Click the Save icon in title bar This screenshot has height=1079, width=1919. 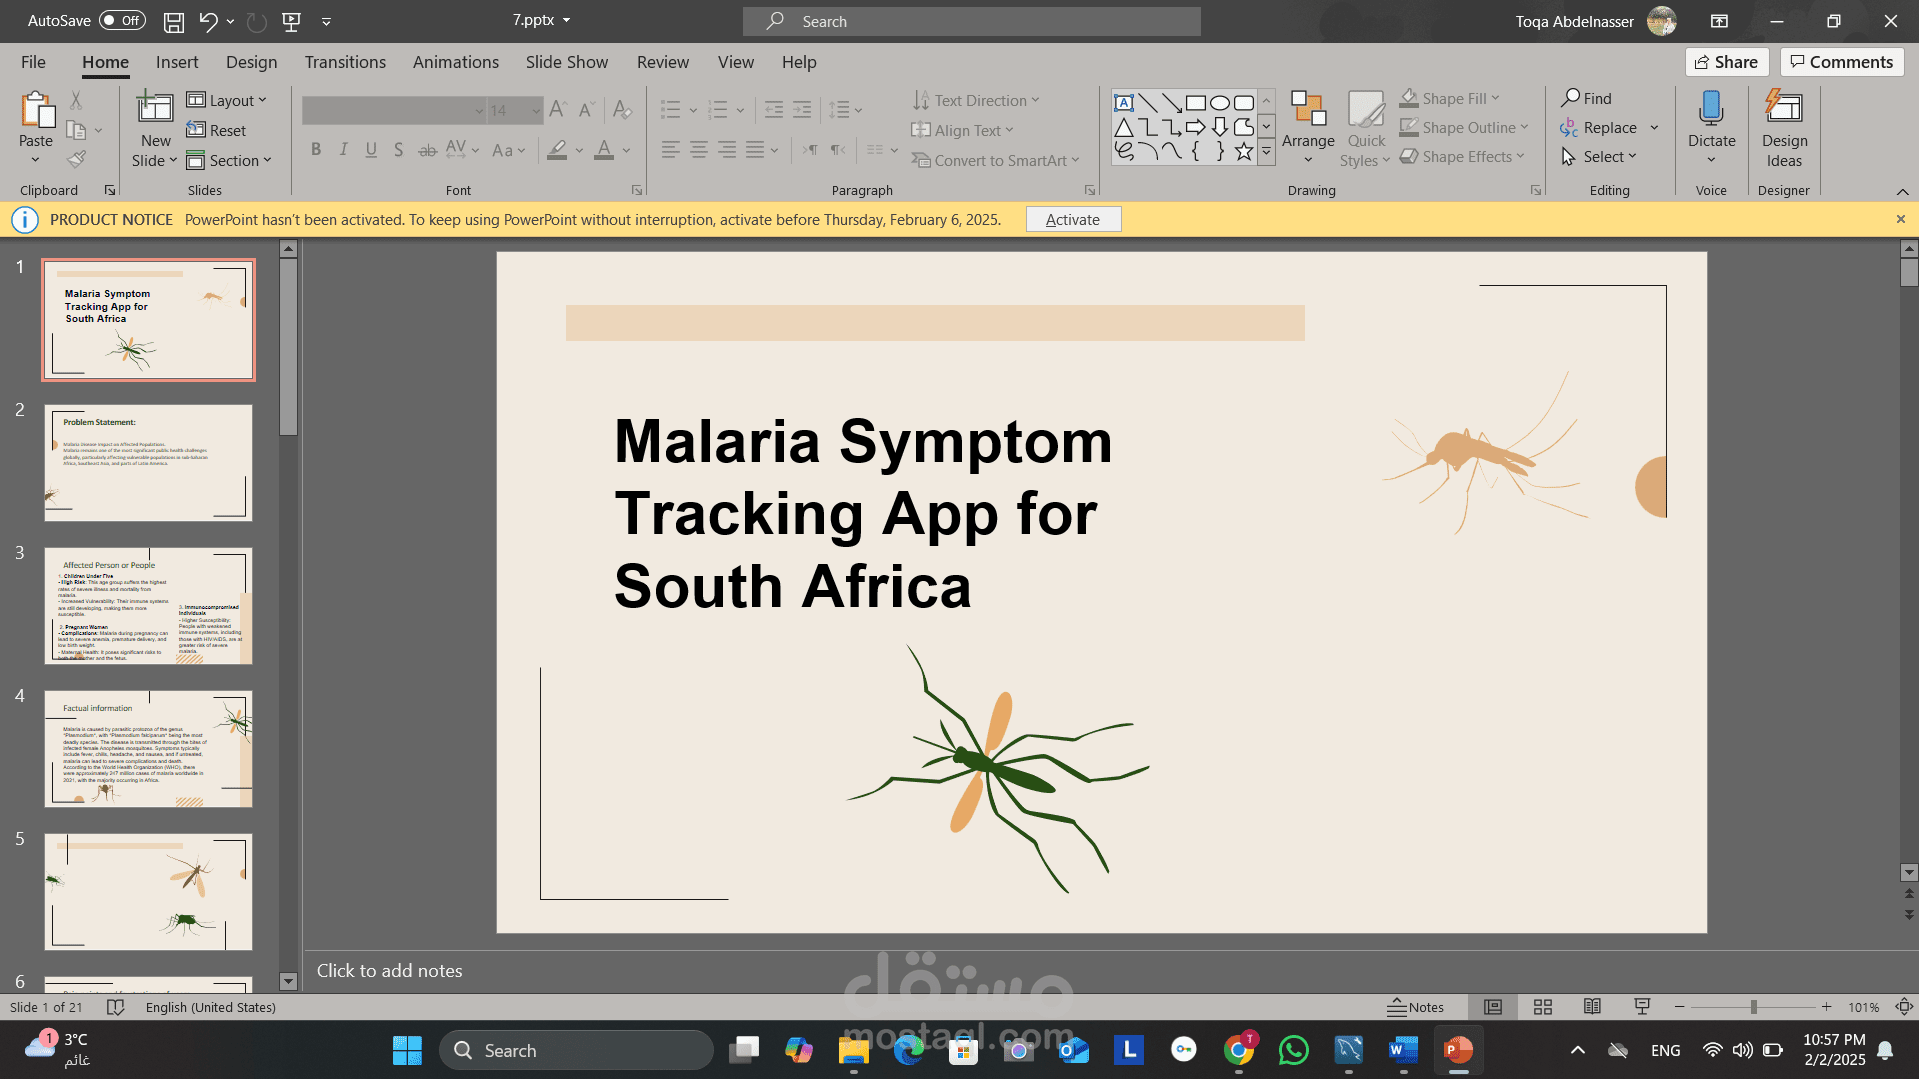coord(174,21)
